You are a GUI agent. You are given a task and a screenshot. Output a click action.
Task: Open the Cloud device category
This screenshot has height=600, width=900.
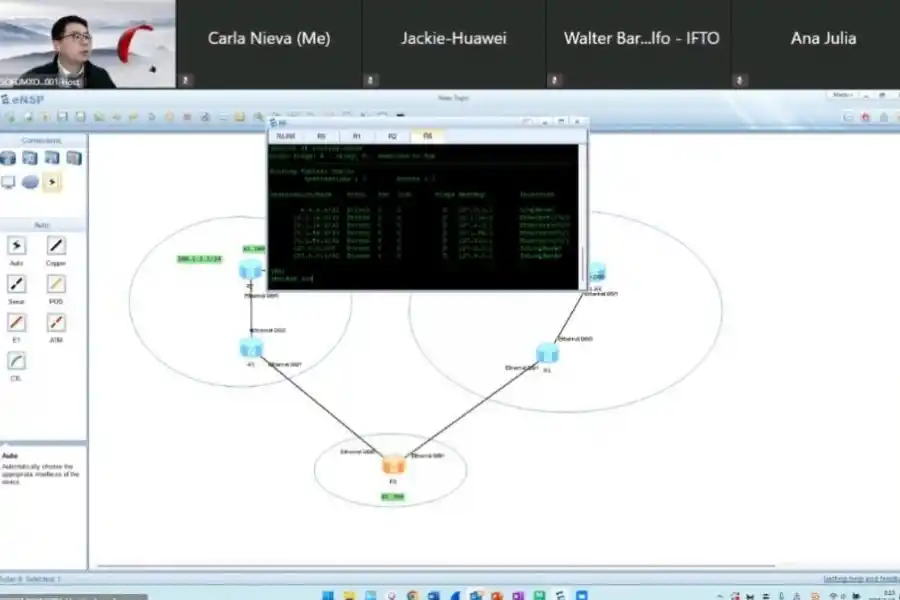pyautogui.click(x=30, y=182)
